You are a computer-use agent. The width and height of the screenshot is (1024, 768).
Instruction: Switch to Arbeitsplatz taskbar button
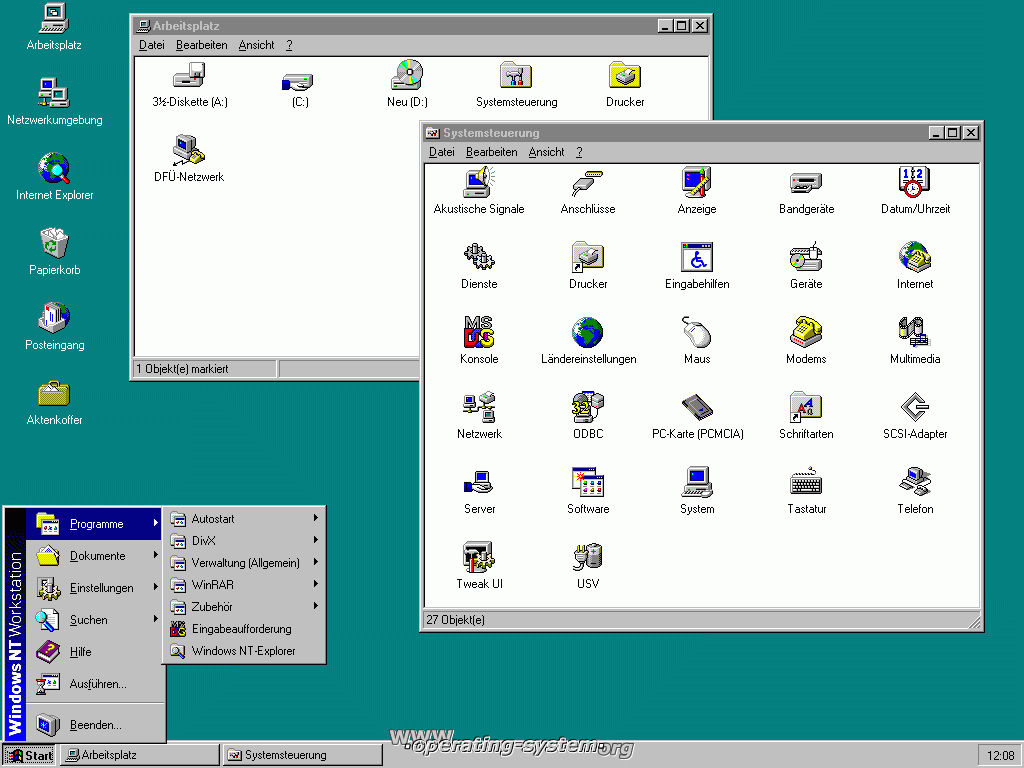click(138, 755)
